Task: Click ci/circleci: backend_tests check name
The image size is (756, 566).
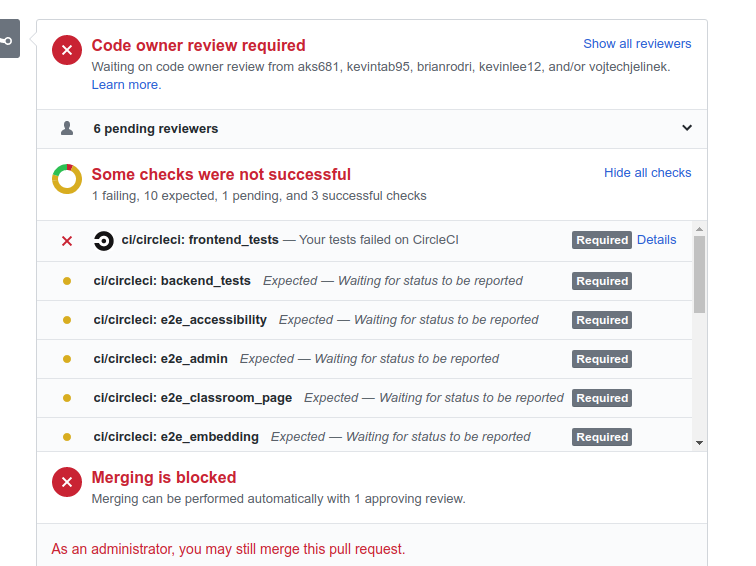Action: [x=172, y=281]
